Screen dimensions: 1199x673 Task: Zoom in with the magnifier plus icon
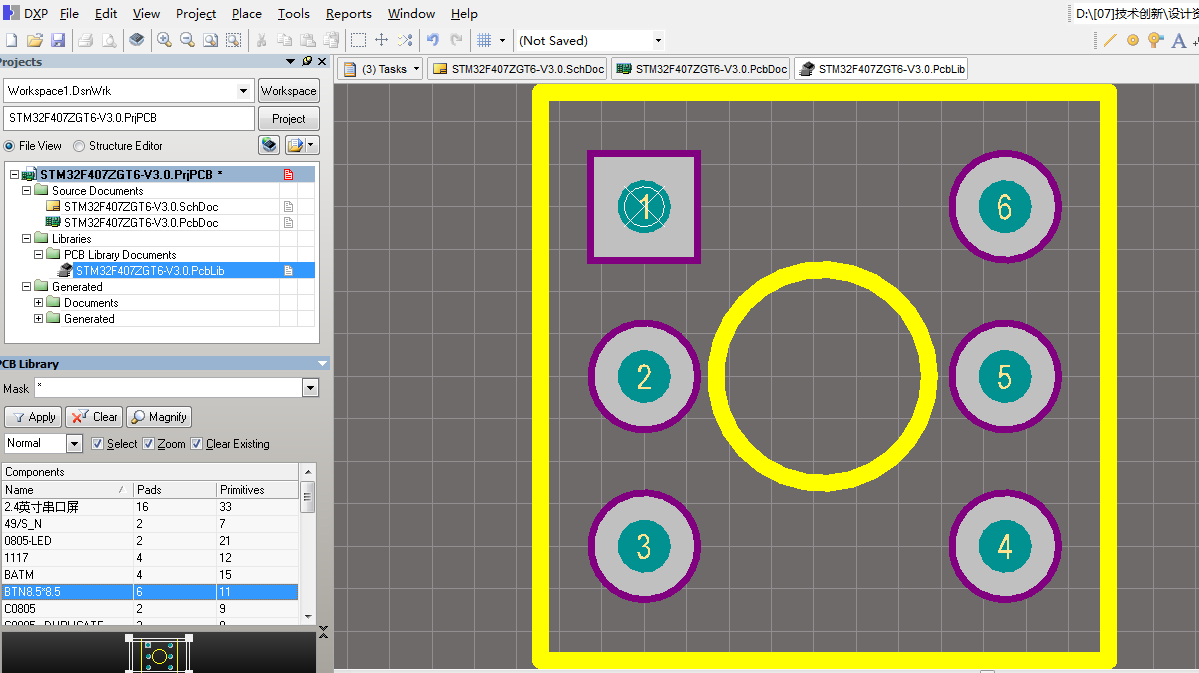coord(164,41)
